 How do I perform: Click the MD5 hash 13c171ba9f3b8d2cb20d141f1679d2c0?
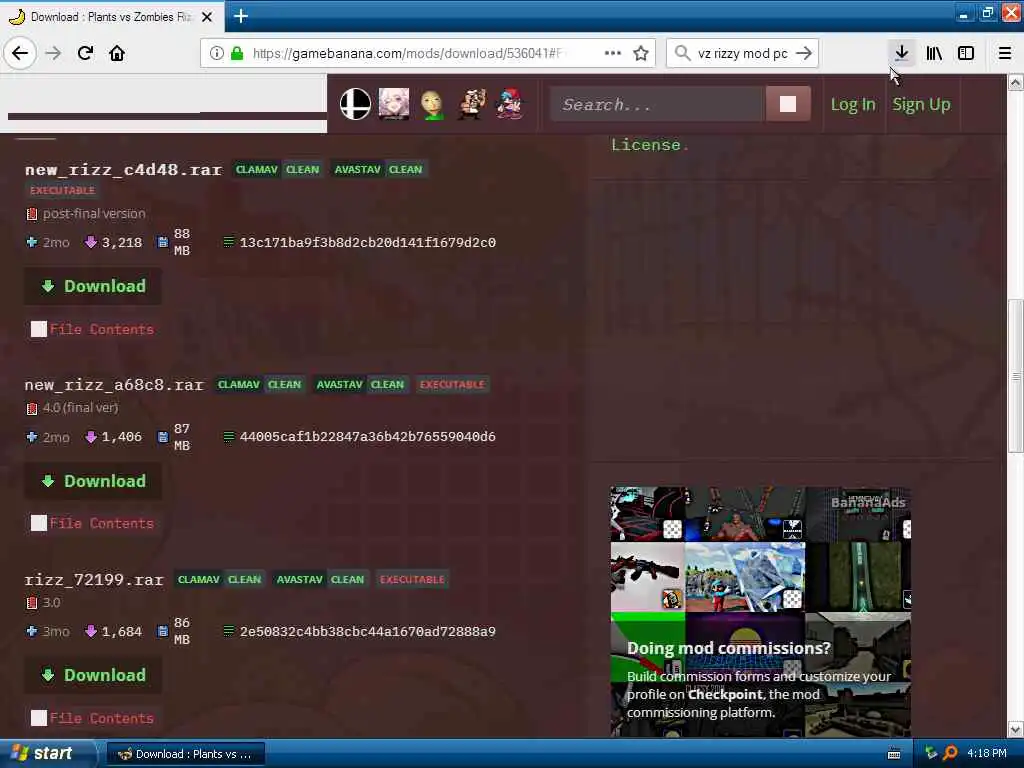pyautogui.click(x=368, y=243)
